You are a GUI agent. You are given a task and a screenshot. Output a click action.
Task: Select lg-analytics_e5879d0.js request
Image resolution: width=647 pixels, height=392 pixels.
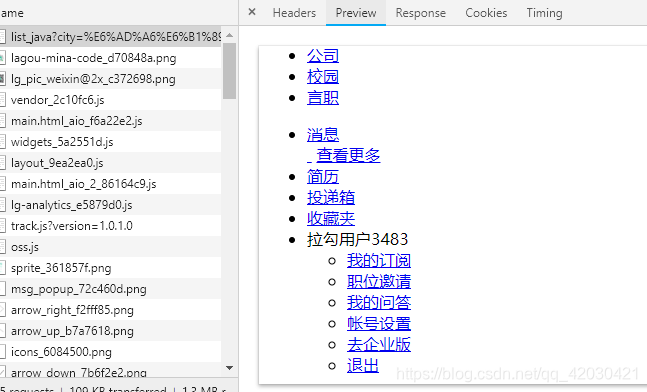[x=111, y=205]
